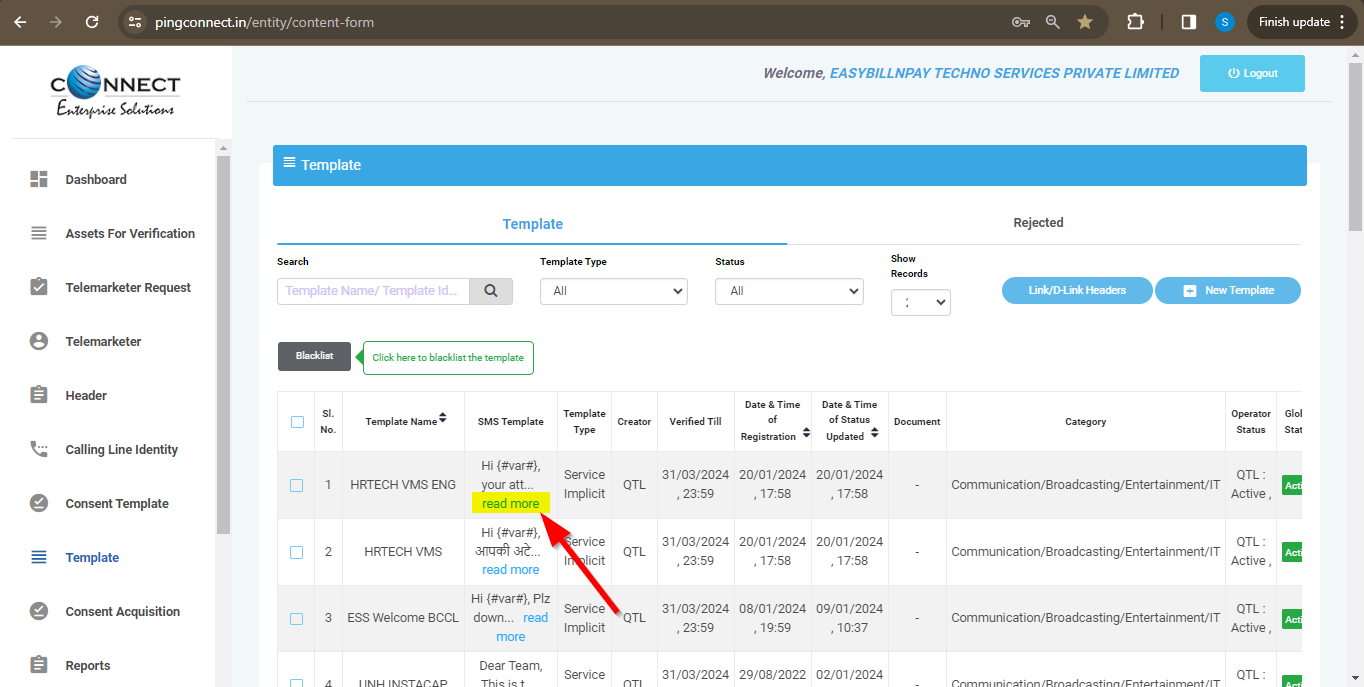Open the Template Type dropdown
This screenshot has width=1364, height=687.
coord(613,291)
